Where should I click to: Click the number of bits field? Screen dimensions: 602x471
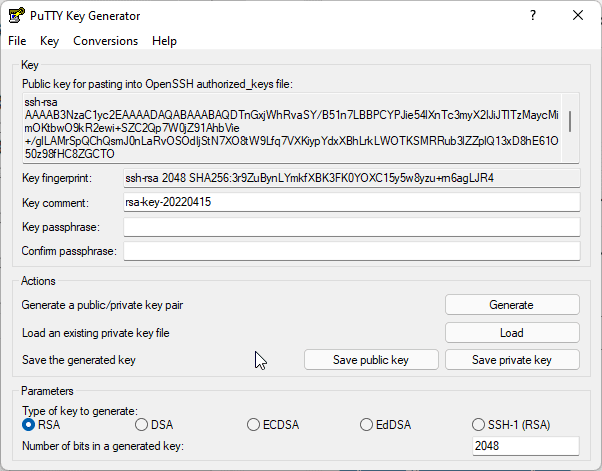(x=526, y=446)
